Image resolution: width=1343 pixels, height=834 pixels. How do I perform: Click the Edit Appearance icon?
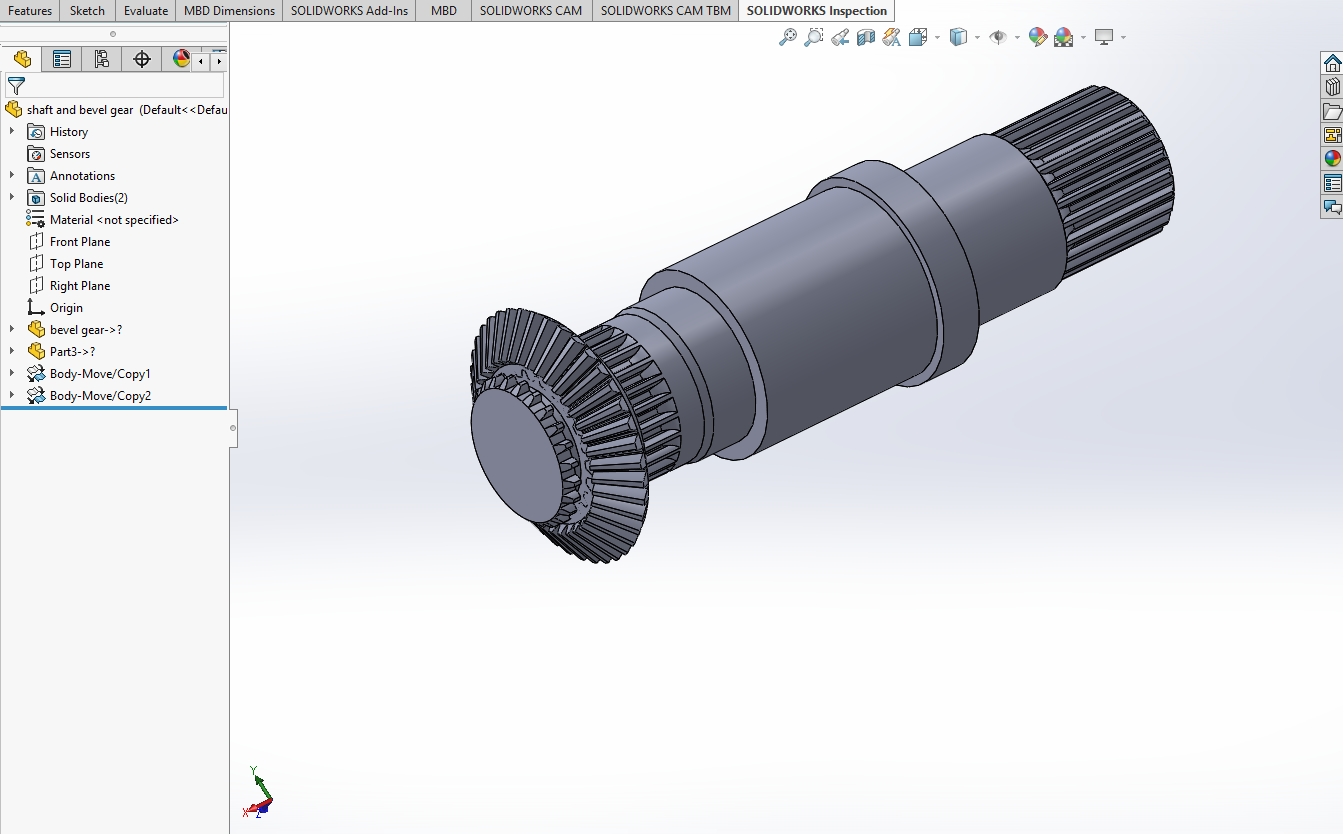pos(1038,37)
